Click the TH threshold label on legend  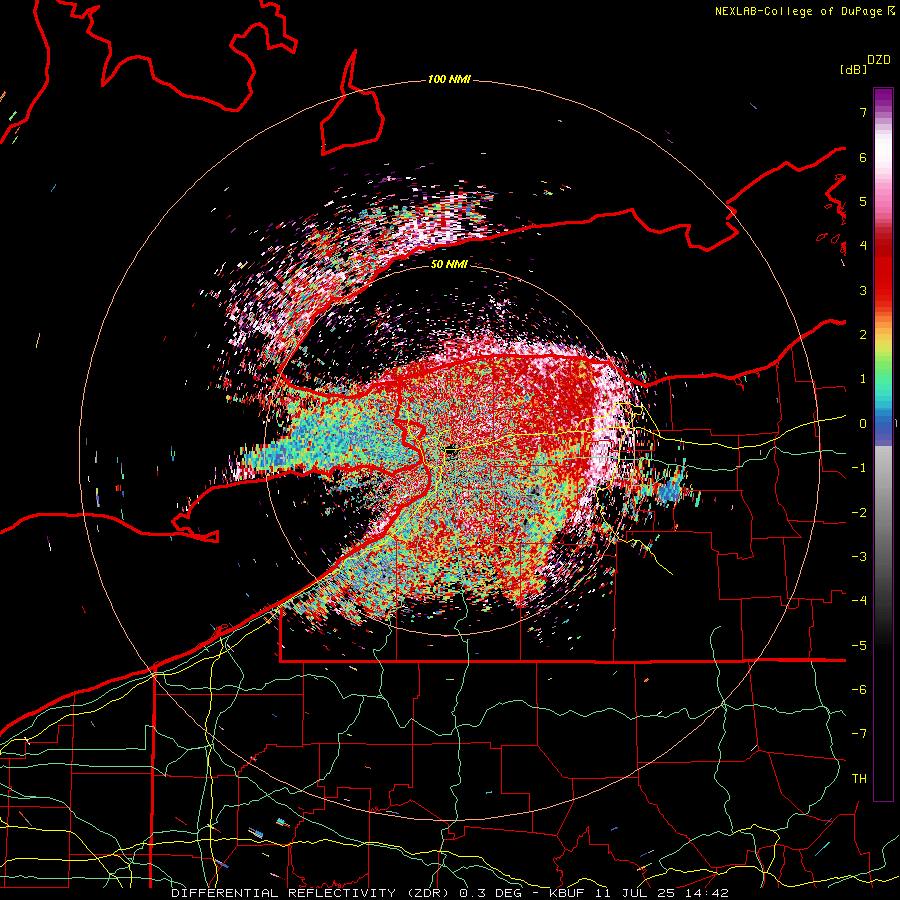pos(859,779)
